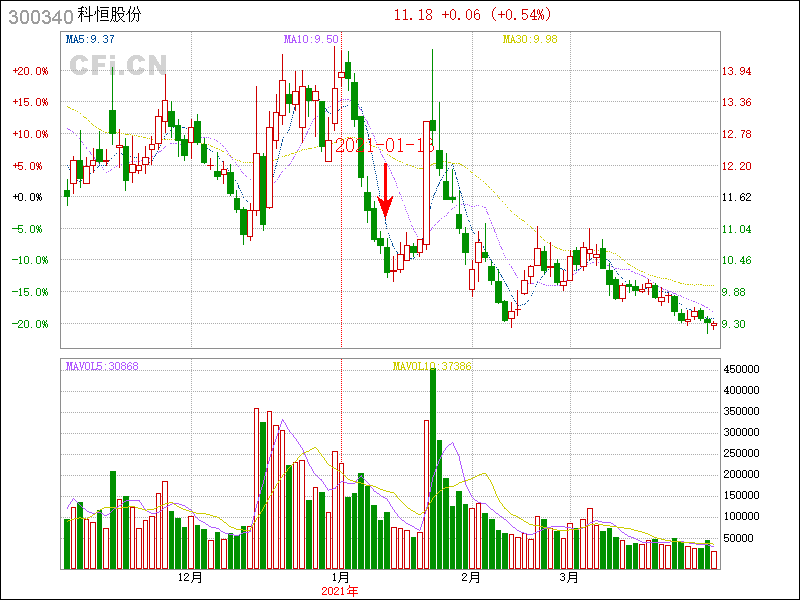Click the 13.94 price axis label
This screenshot has height=600, width=800.
pyautogui.click(x=737, y=71)
